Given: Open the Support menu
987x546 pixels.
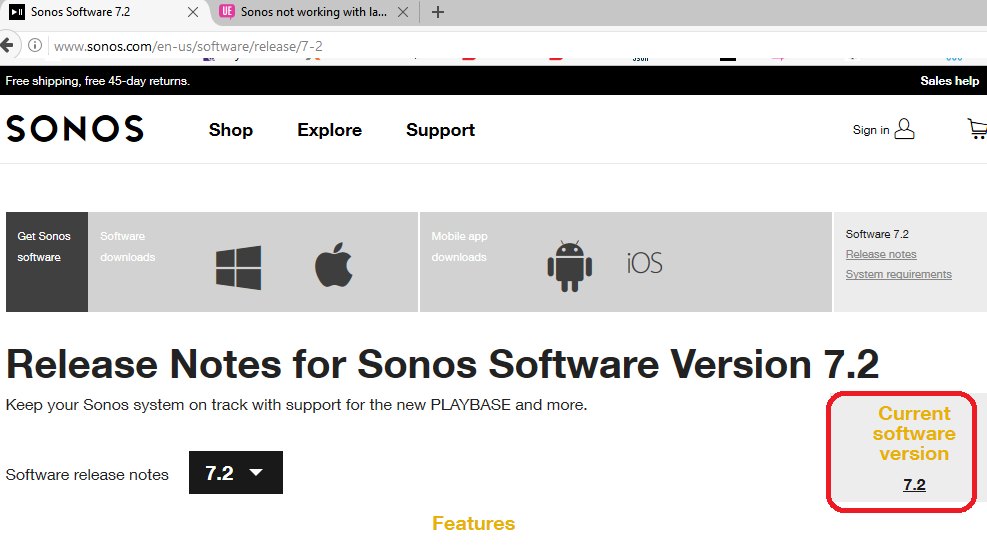Looking at the screenshot, I should [x=440, y=130].
